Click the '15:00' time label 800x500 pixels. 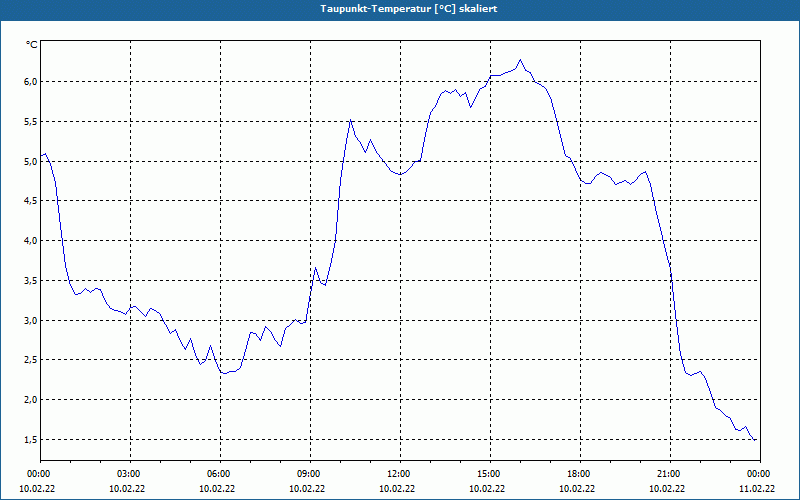(487, 474)
